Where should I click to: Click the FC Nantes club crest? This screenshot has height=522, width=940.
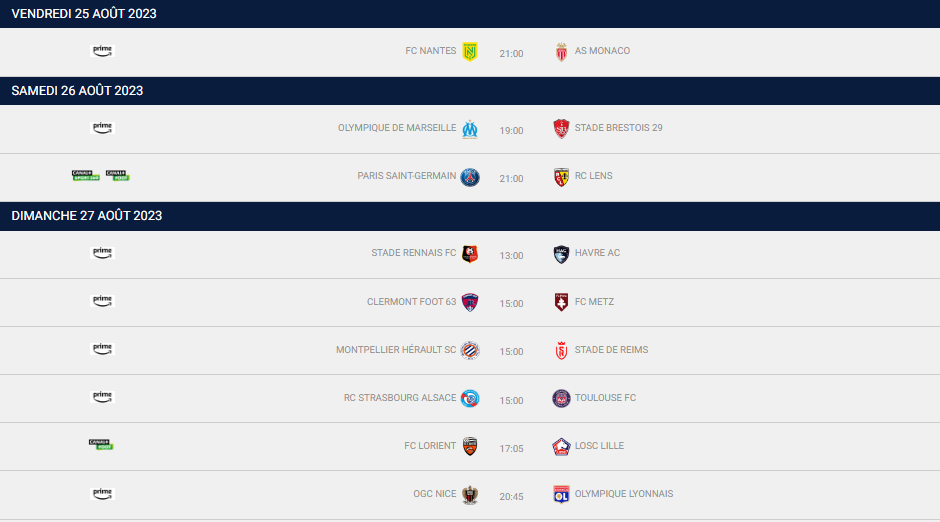click(470, 52)
